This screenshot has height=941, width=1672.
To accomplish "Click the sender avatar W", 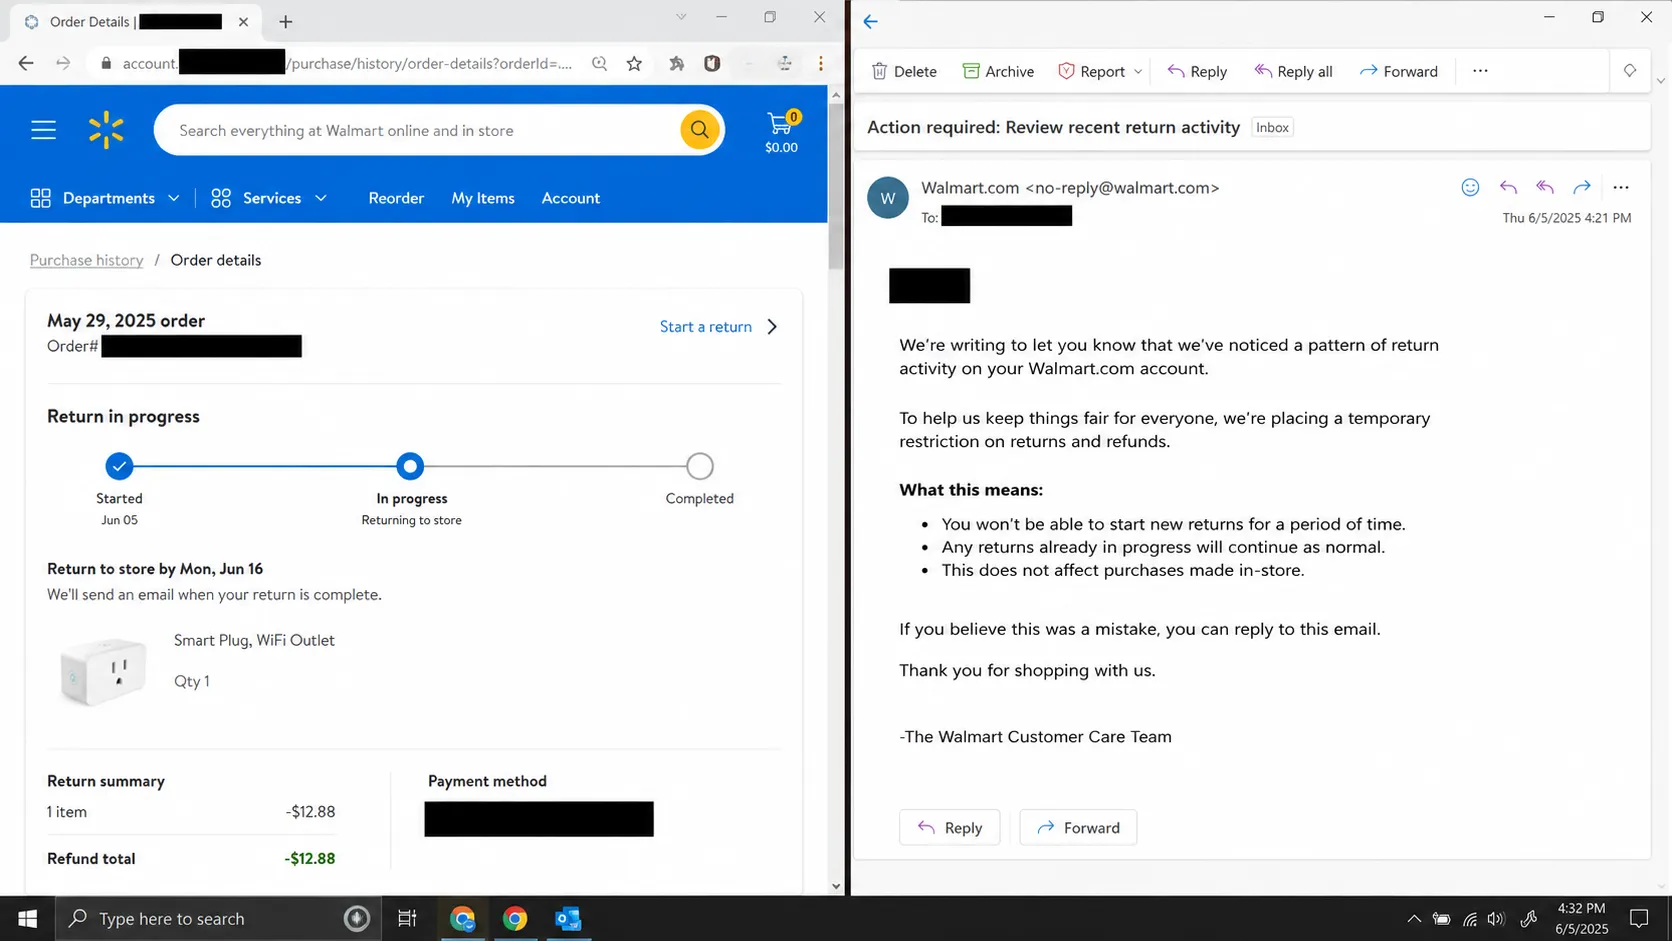I will pyautogui.click(x=888, y=198).
